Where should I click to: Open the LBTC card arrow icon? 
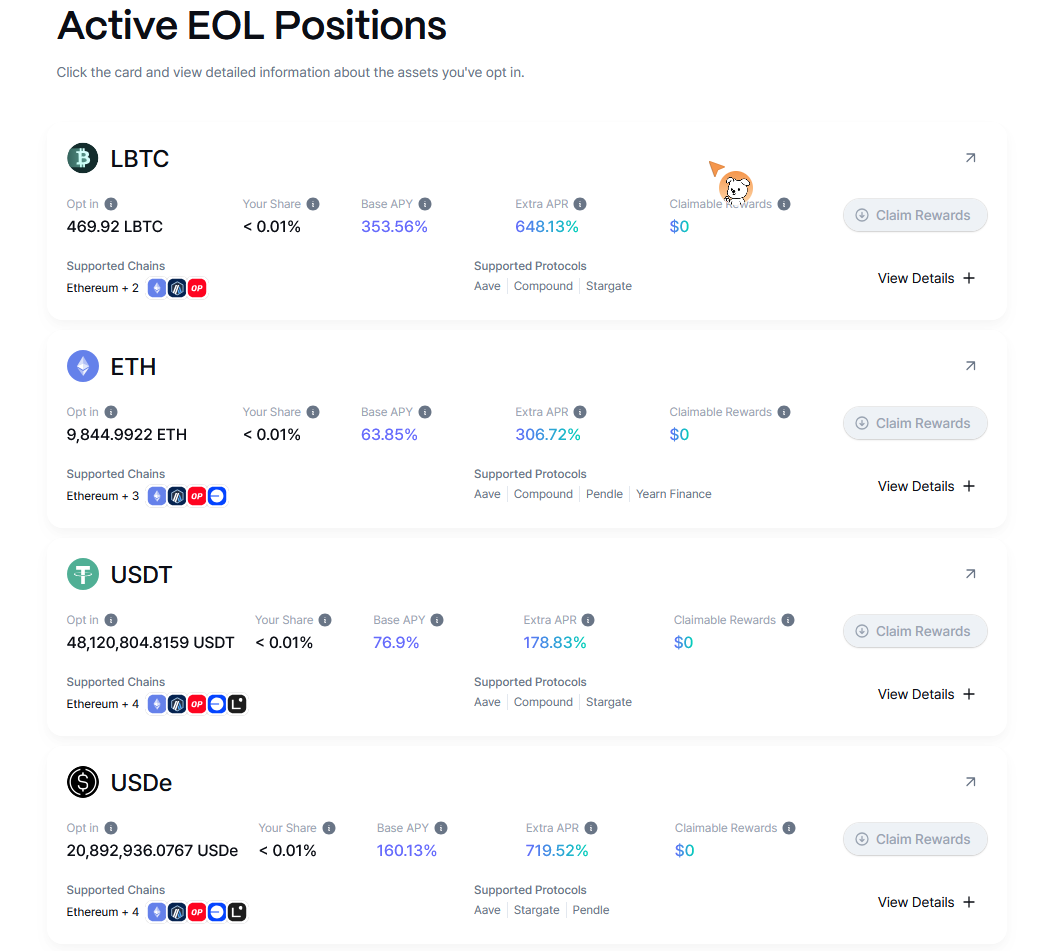970,158
